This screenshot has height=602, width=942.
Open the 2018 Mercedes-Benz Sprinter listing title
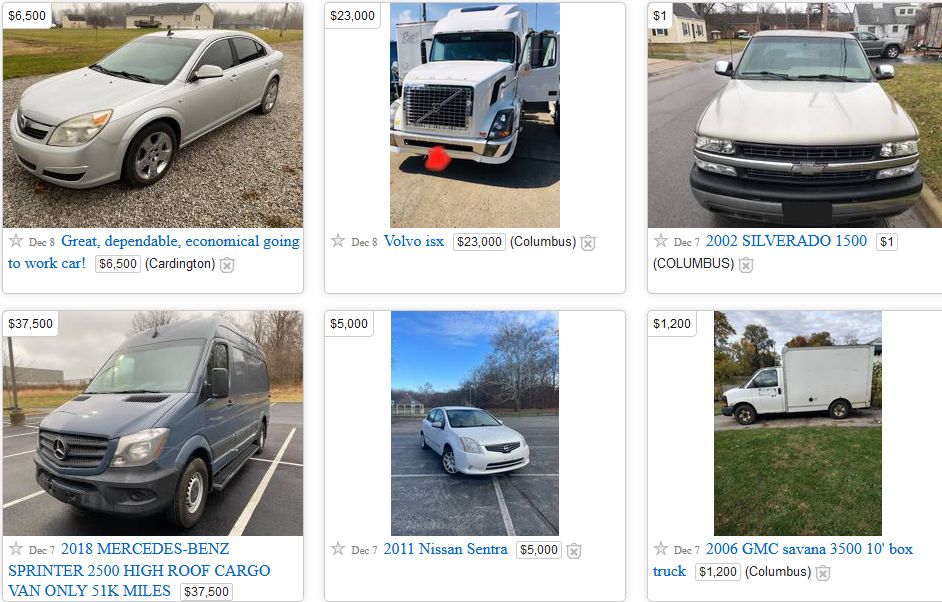click(x=139, y=570)
